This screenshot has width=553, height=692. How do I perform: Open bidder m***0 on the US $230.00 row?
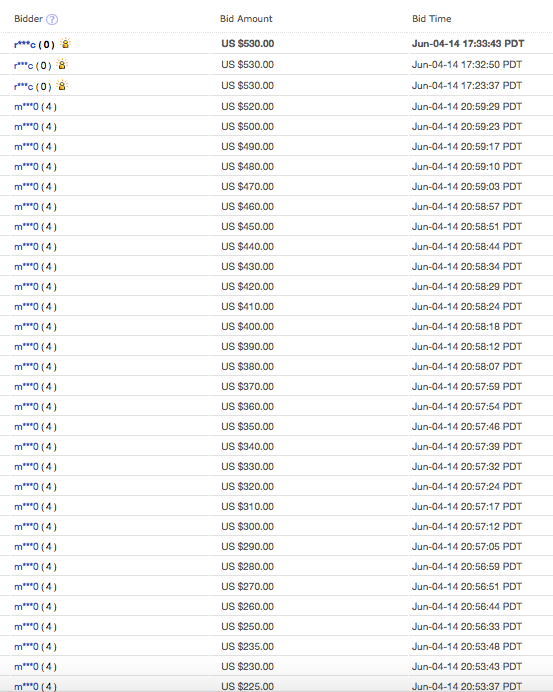(26, 667)
